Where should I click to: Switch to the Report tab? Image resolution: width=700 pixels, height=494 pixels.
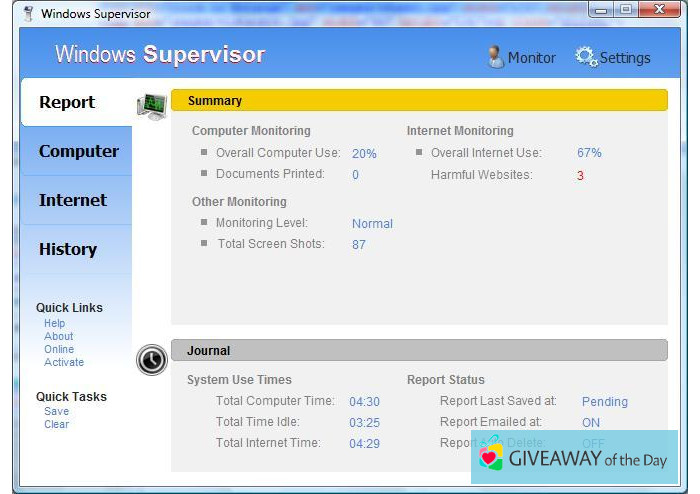(x=67, y=102)
